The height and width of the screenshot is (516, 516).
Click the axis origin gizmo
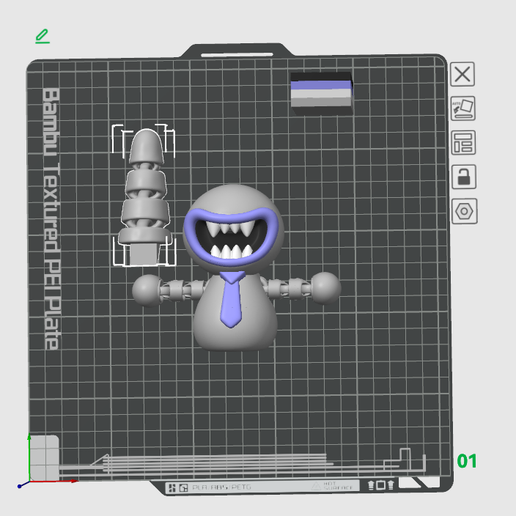[29, 481]
